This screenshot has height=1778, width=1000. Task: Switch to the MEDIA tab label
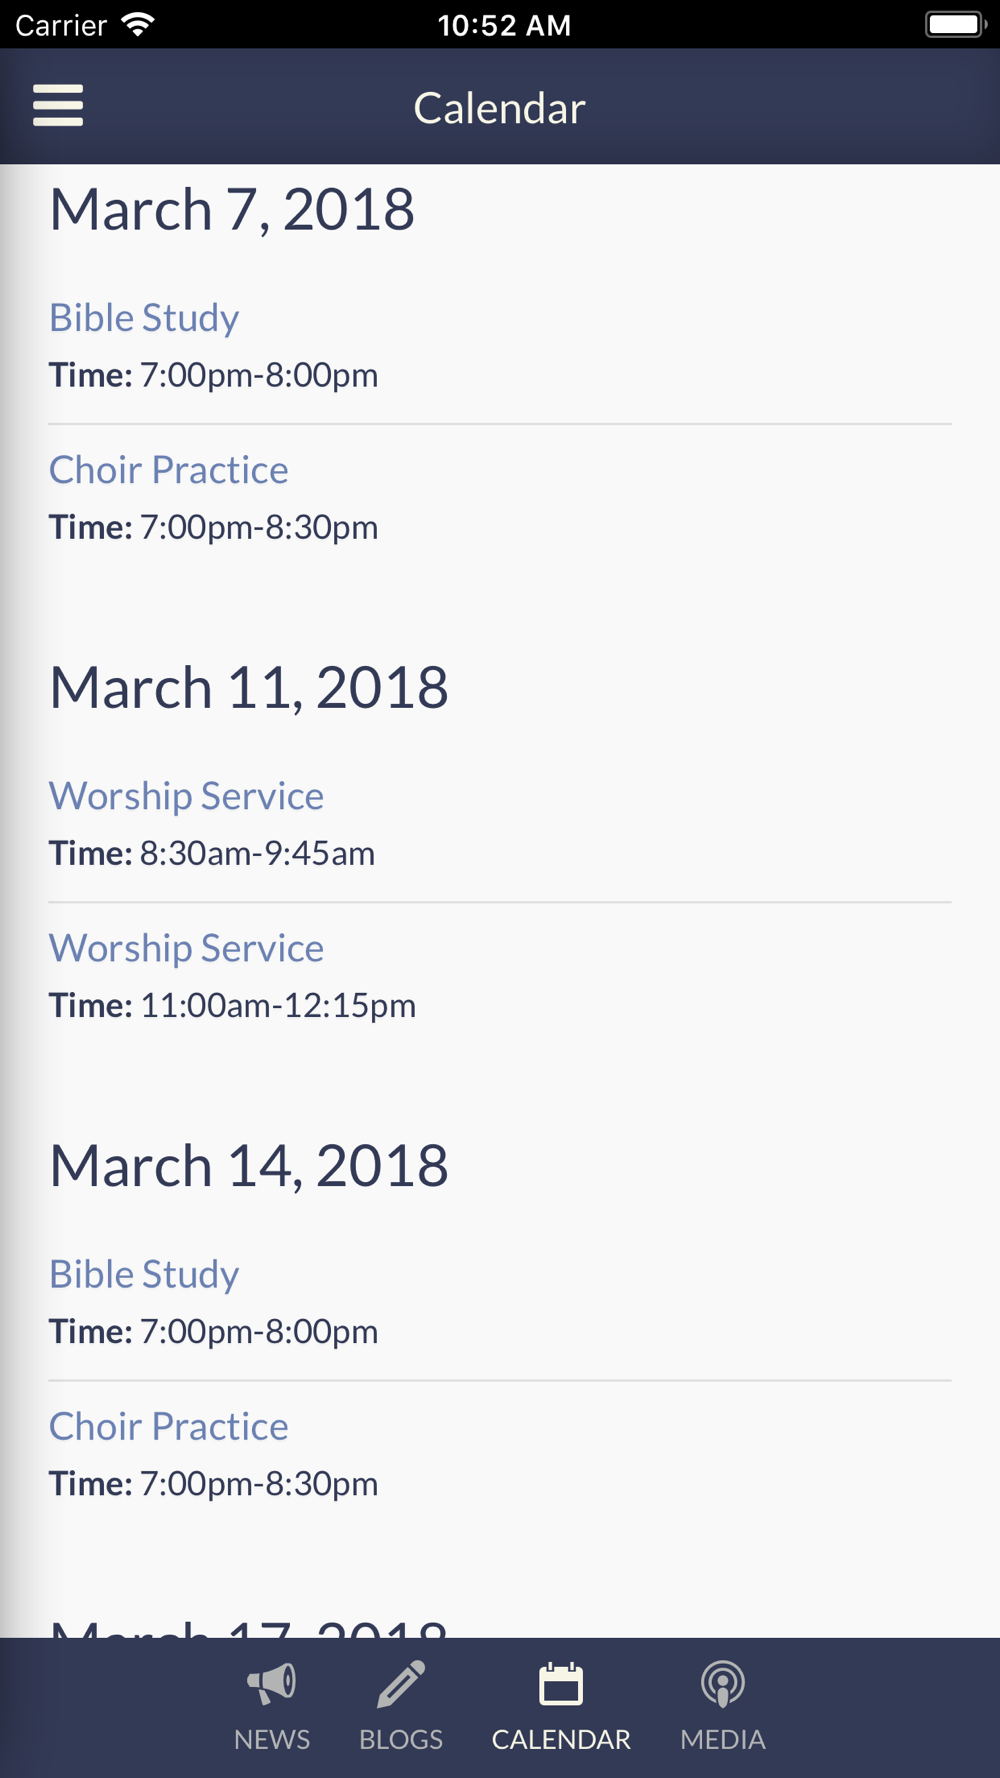pos(723,1740)
